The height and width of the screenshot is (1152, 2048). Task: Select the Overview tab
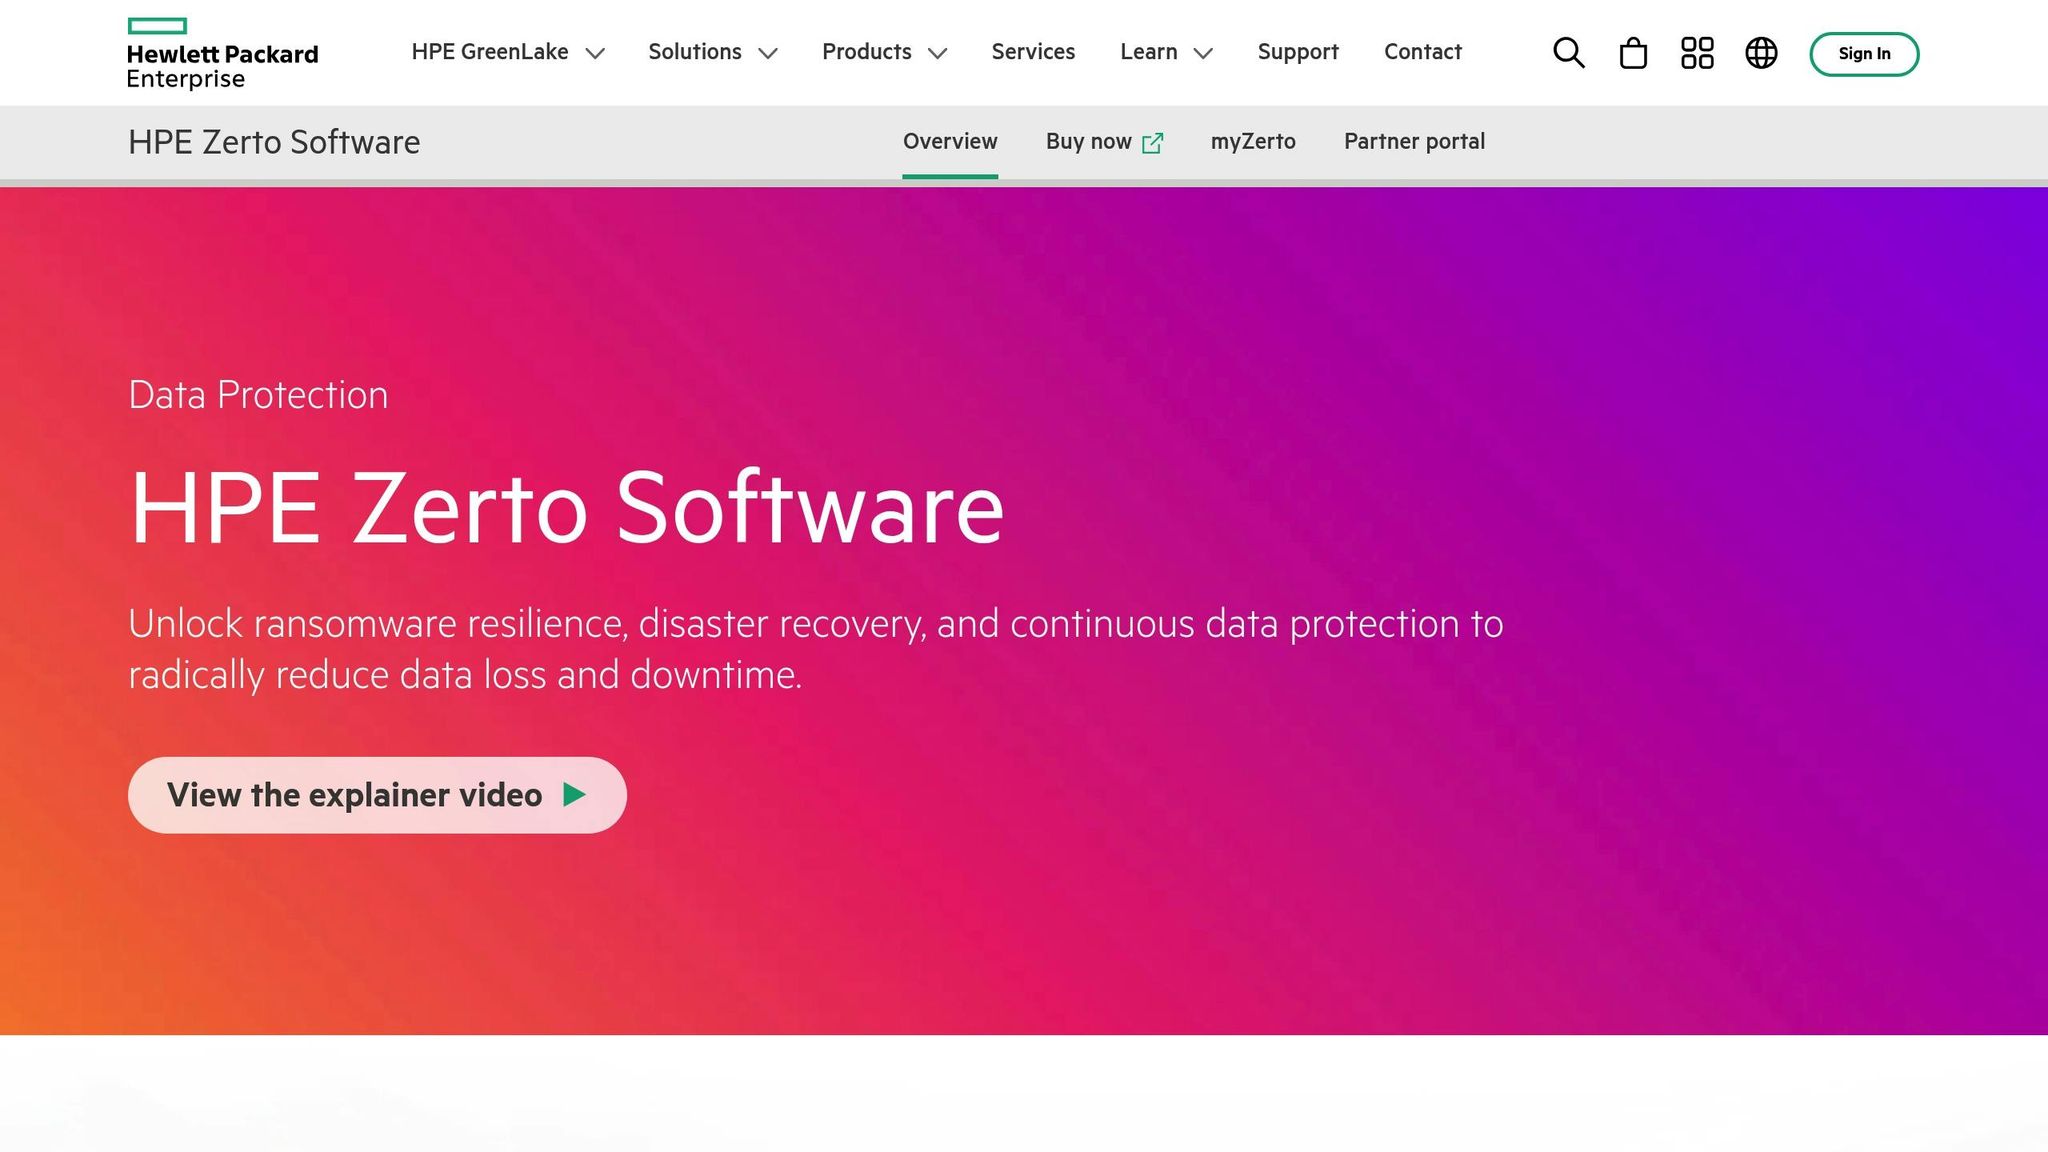(x=950, y=142)
